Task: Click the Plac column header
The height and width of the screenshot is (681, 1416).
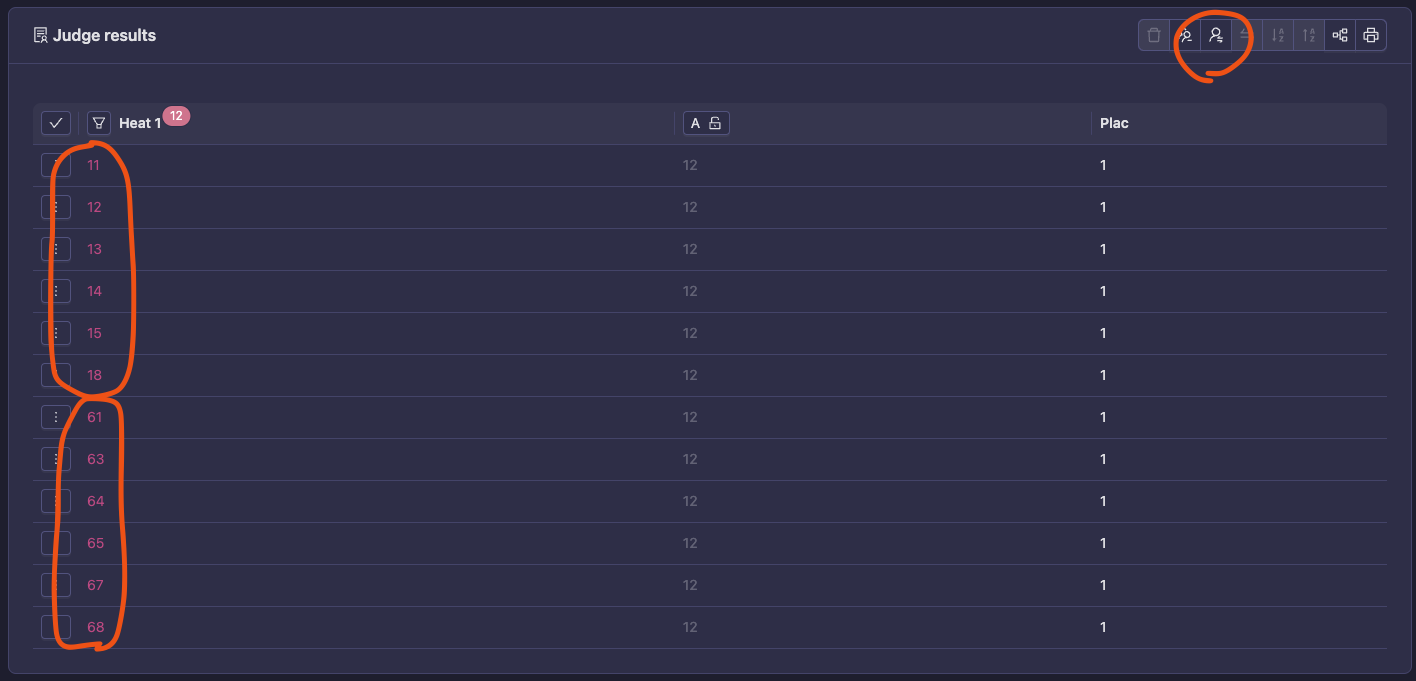Action: (1114, 123)
